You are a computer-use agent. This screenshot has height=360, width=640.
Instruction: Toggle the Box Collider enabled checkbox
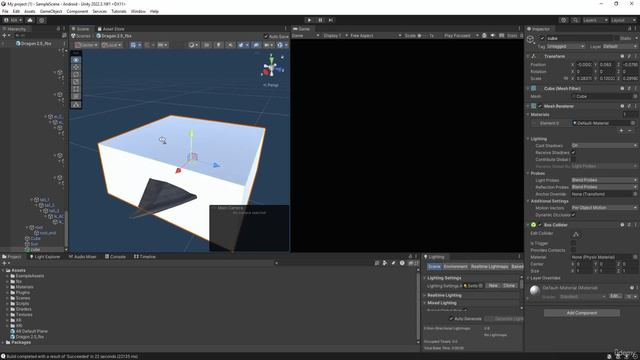(540, 225)
